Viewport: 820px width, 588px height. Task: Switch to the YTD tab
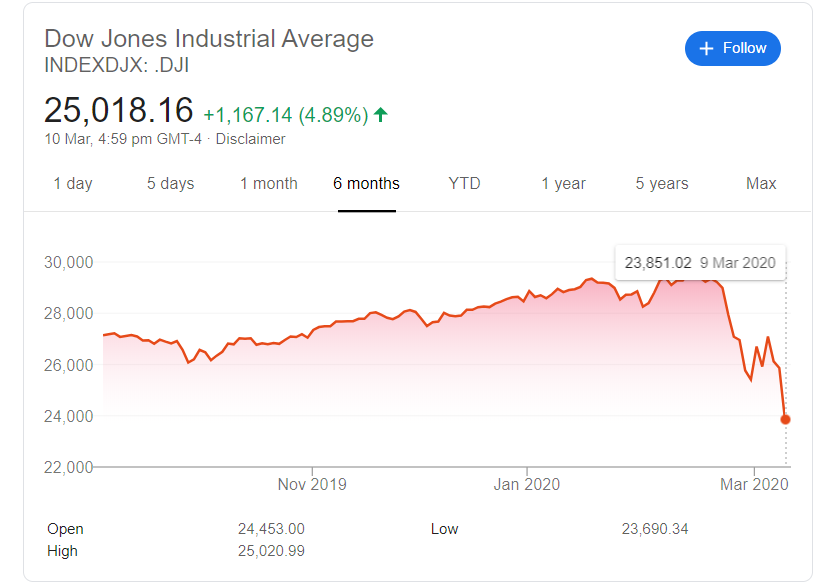coord(464,184)
